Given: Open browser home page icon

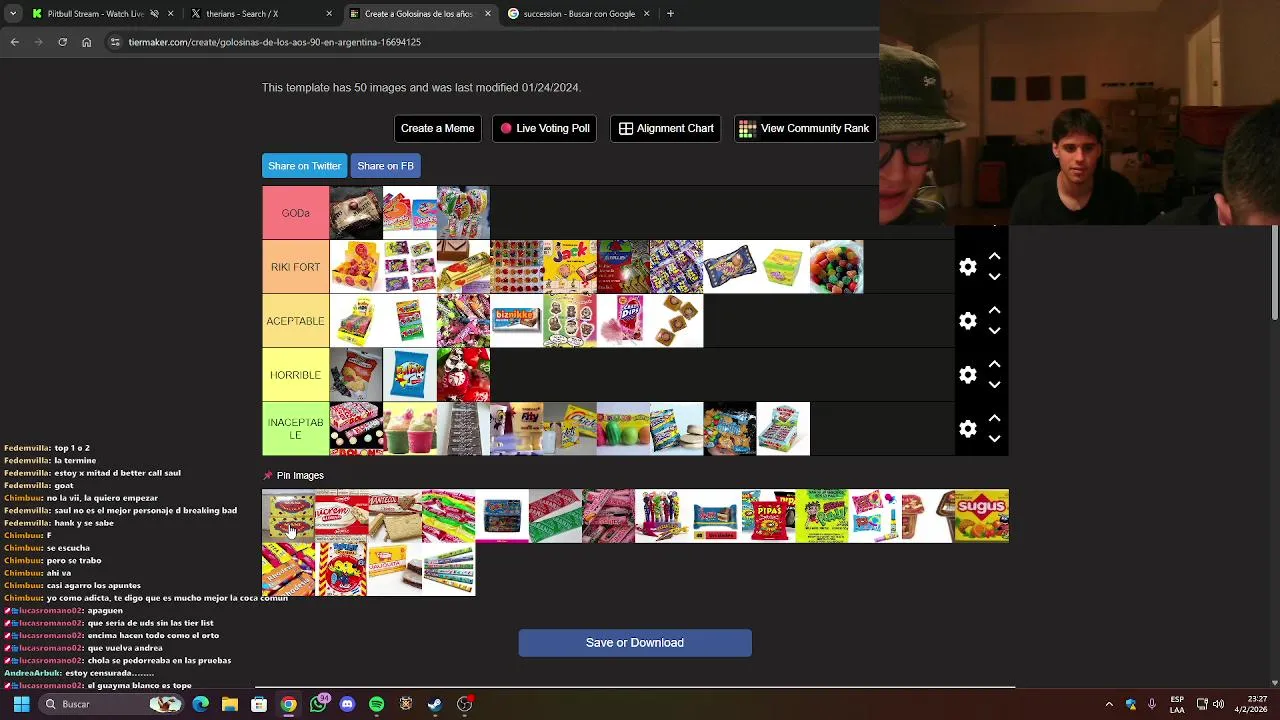Looking at the screenshot, I should [x=86, y=42].
